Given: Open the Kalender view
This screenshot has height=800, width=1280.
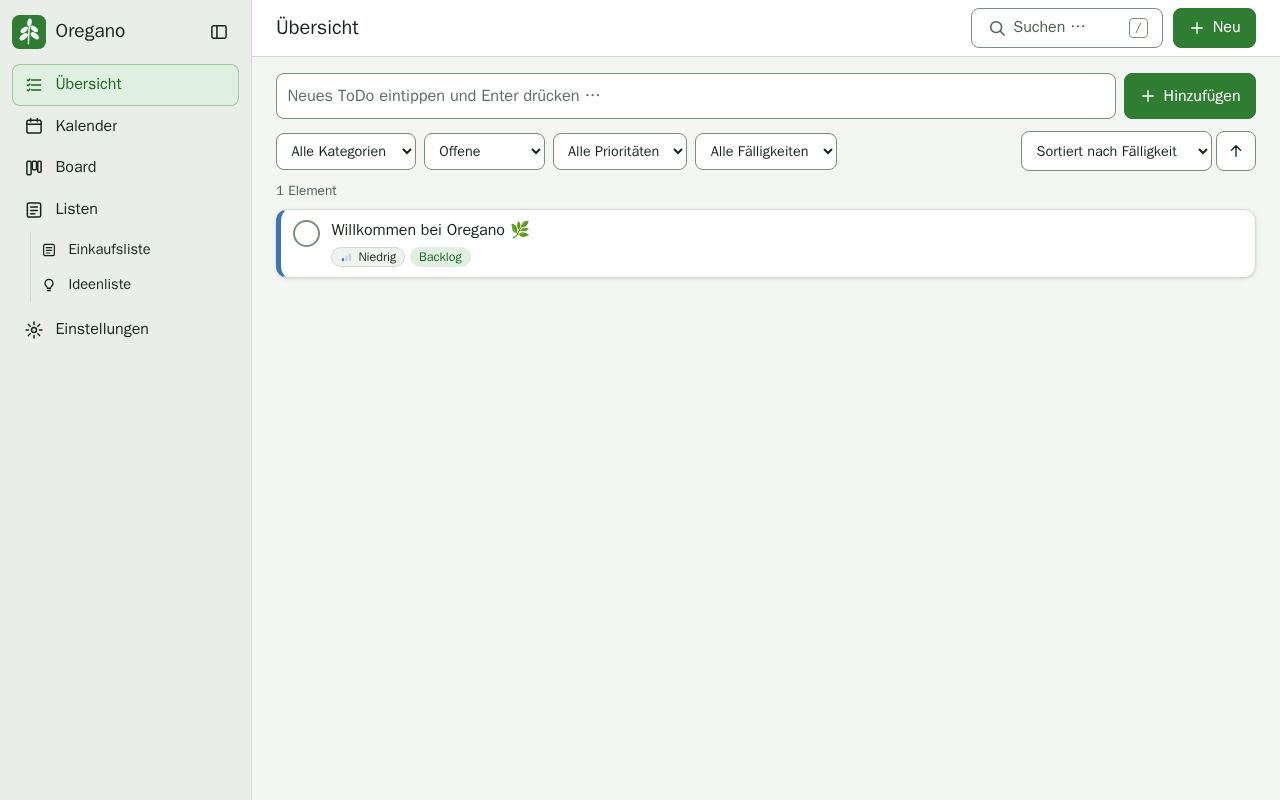Looking at the screenshot, I should (125, 126).
